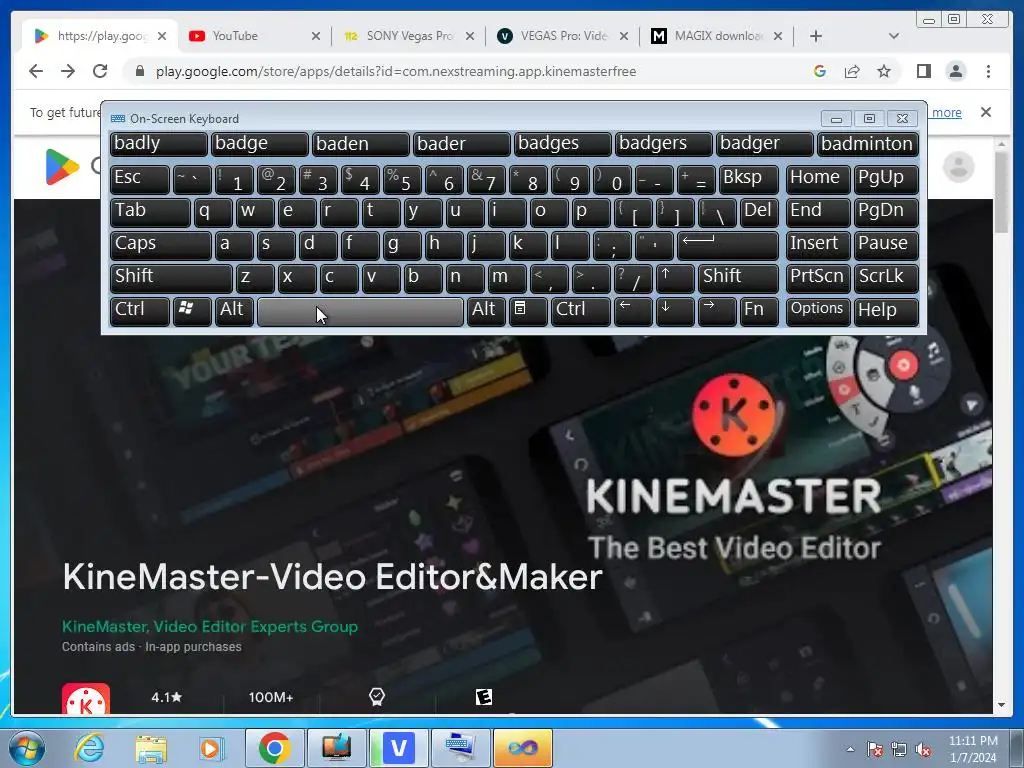Toggle the Fn key

click(x=759, y=310)
